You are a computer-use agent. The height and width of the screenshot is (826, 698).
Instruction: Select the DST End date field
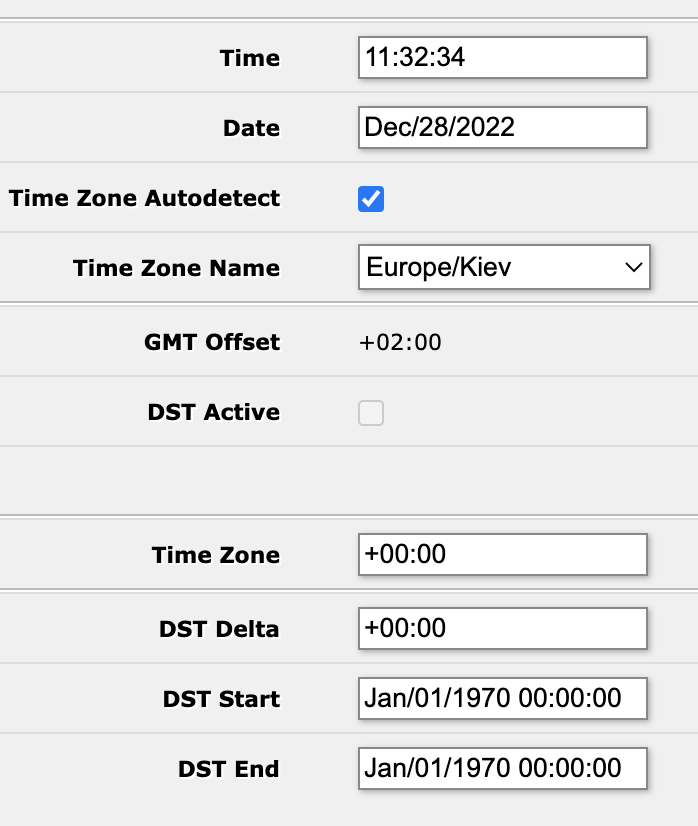[502, 768]
